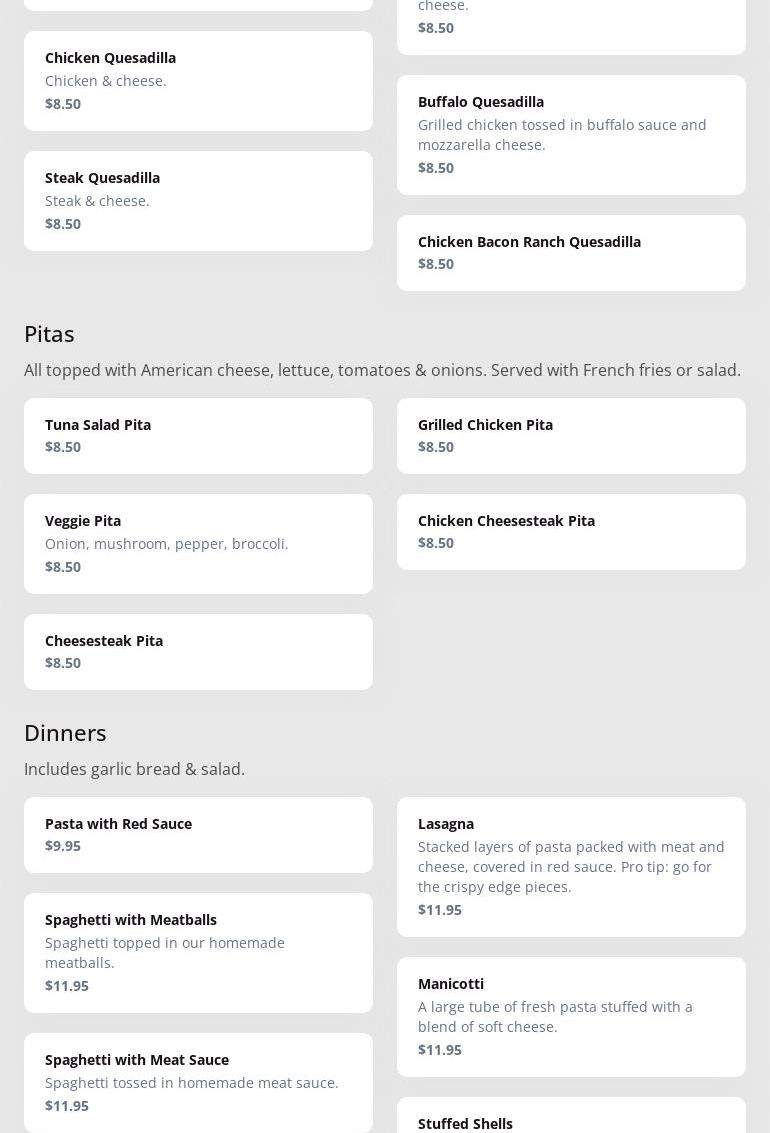
Task: Click the Manicotti $11.95 price
Action: coord(440,1049)
